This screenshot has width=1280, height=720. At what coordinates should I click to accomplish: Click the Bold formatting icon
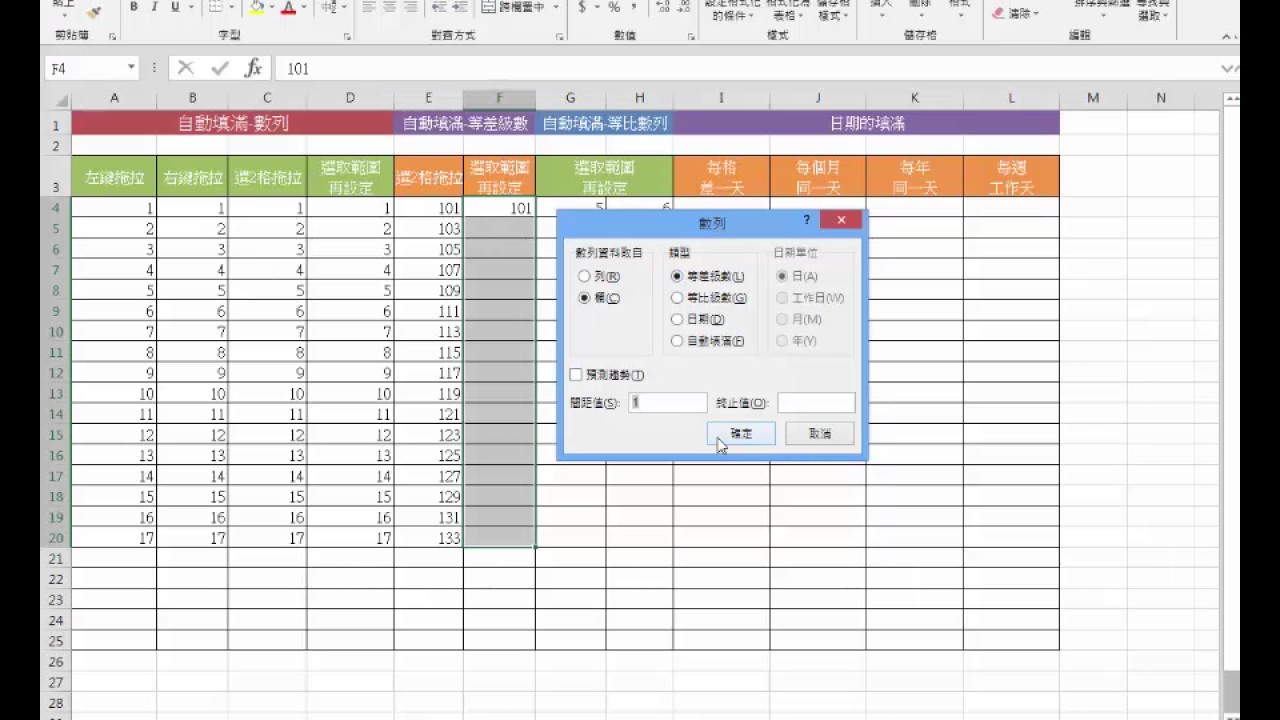[133, 7]
